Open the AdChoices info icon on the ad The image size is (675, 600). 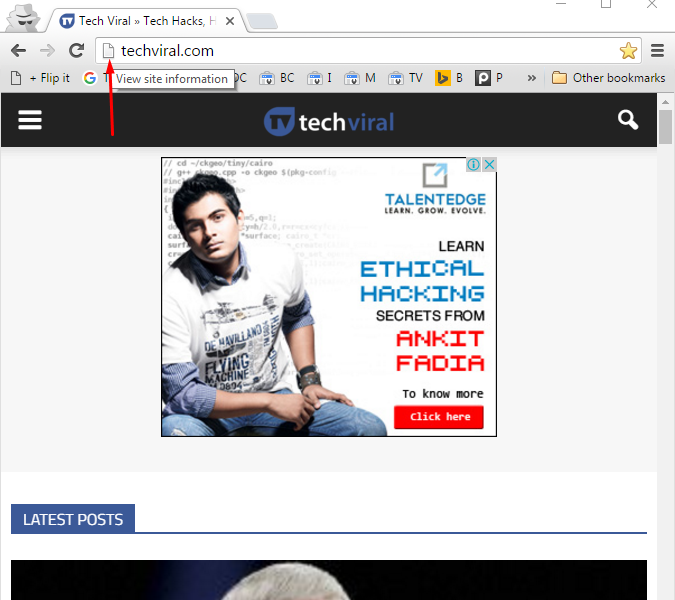click(474, 164)
